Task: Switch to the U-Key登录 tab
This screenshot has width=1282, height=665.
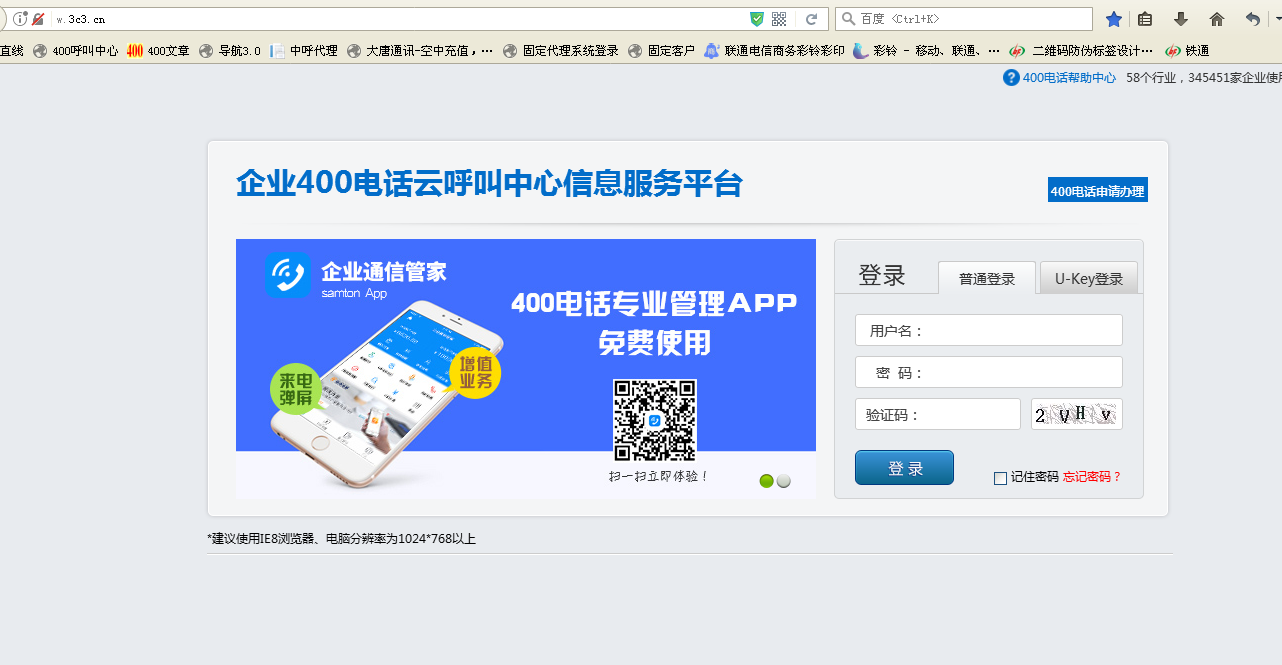Action: (x=1088, y=279)
